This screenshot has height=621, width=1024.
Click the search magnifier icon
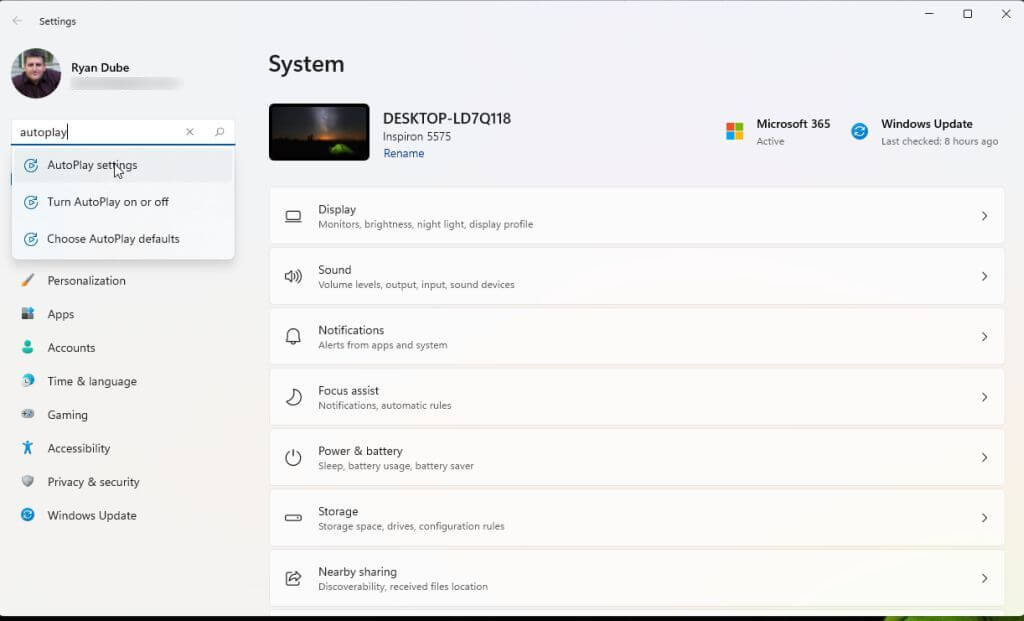point(220,132)
